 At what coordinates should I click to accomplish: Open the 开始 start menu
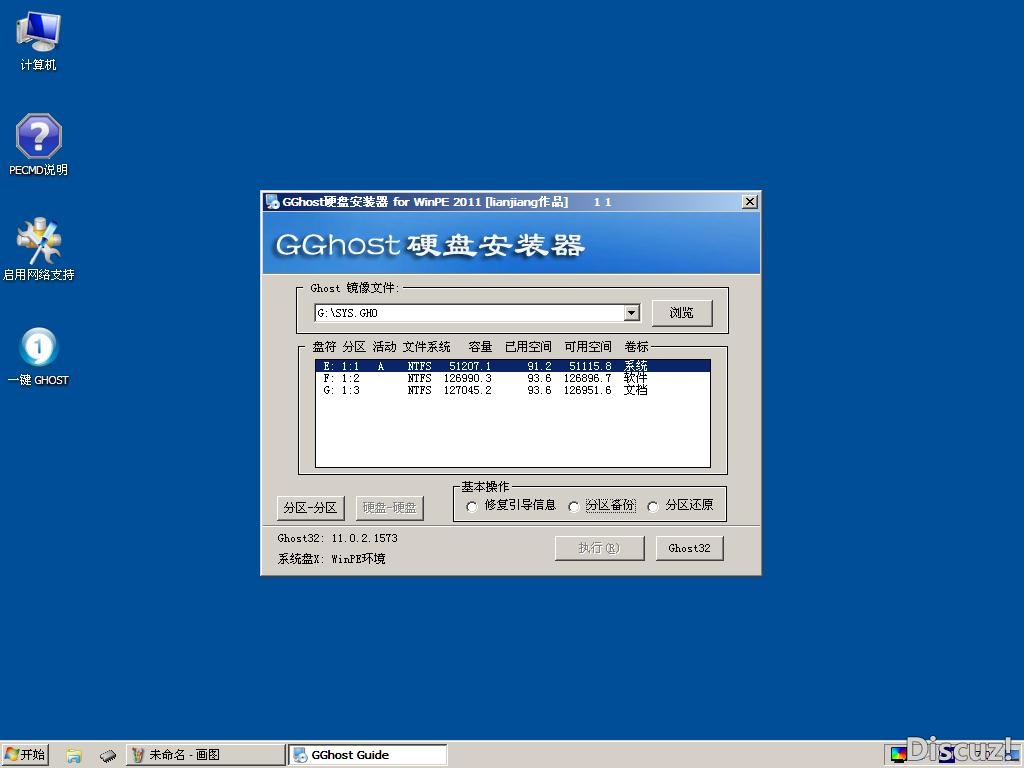25,755
